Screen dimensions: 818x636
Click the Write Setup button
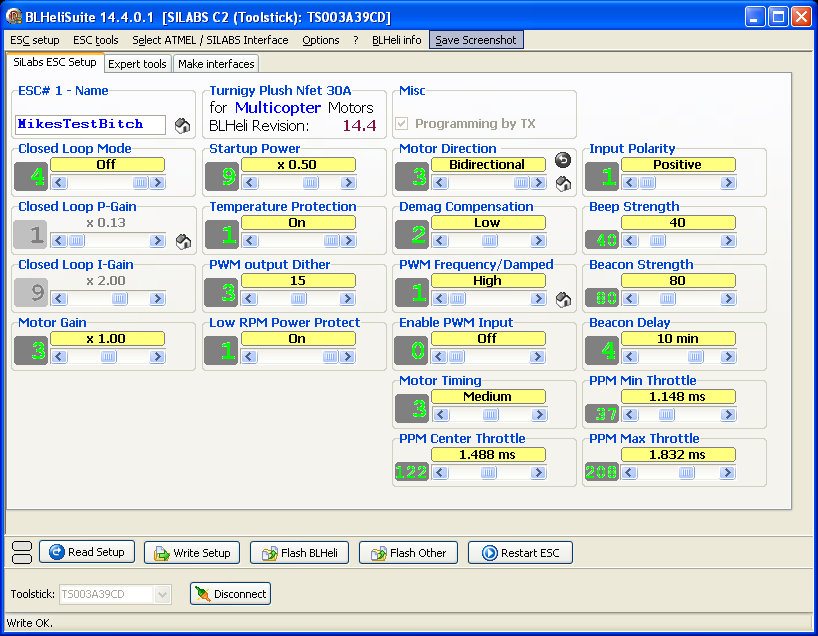(192, 553)
